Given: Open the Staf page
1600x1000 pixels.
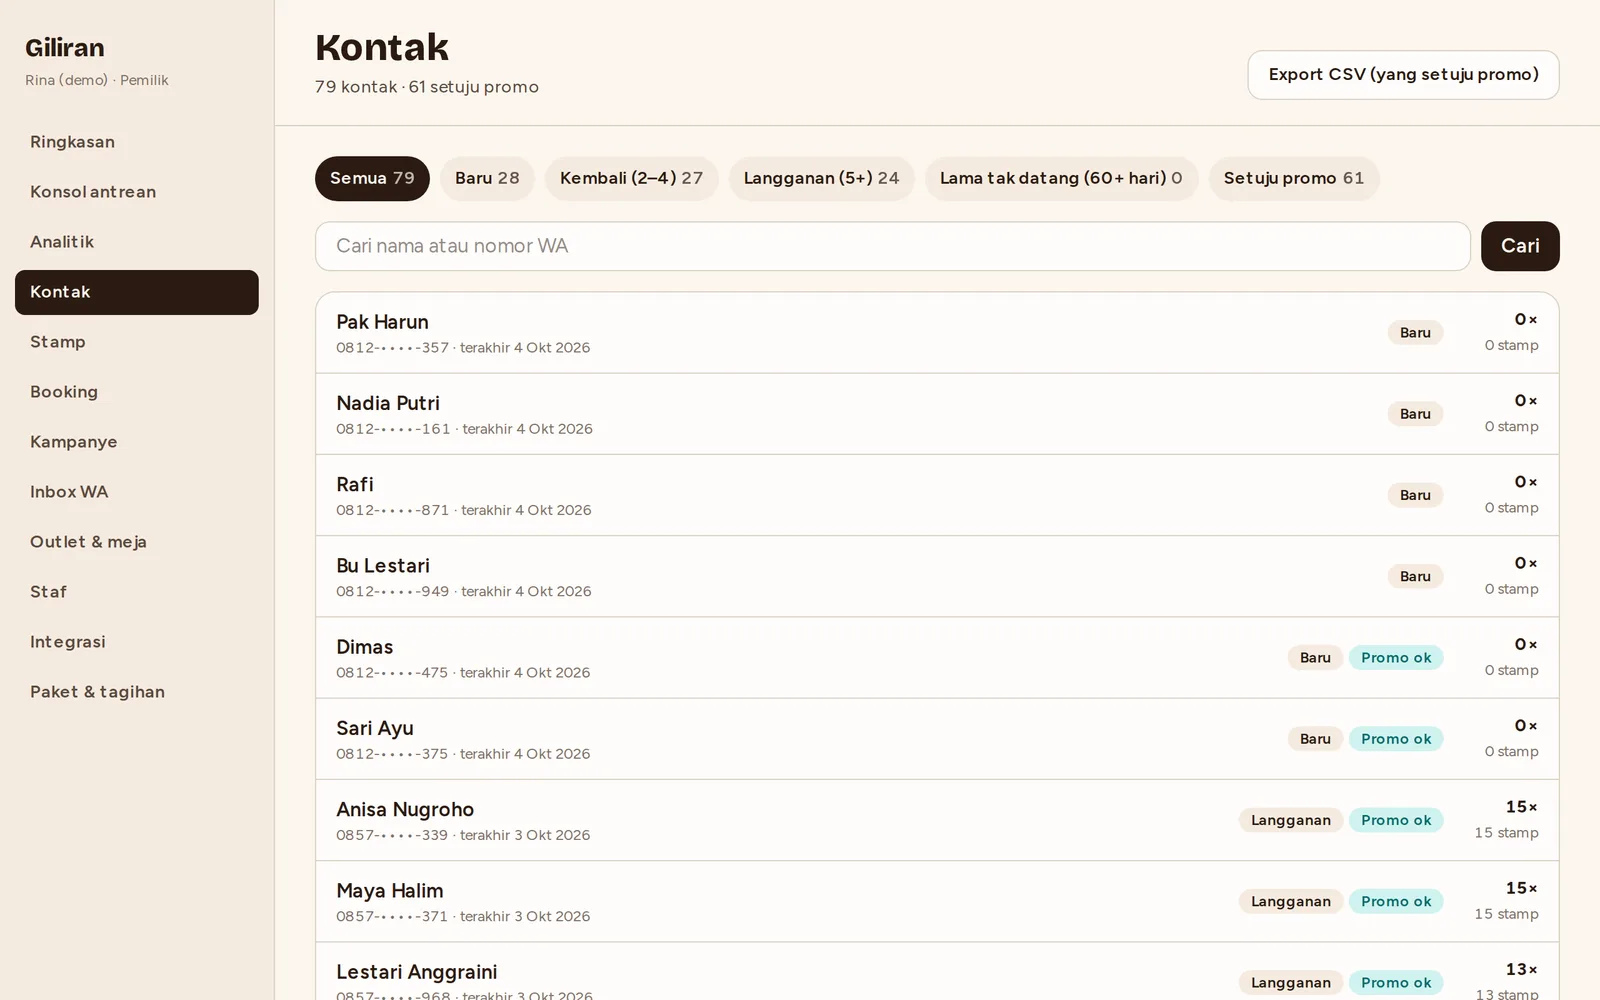Looking at the screenshot, I should coord(137,592).
